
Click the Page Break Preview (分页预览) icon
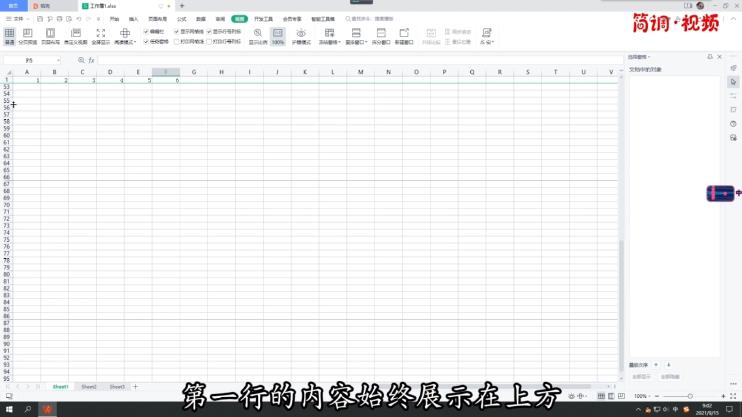[28, 36]
